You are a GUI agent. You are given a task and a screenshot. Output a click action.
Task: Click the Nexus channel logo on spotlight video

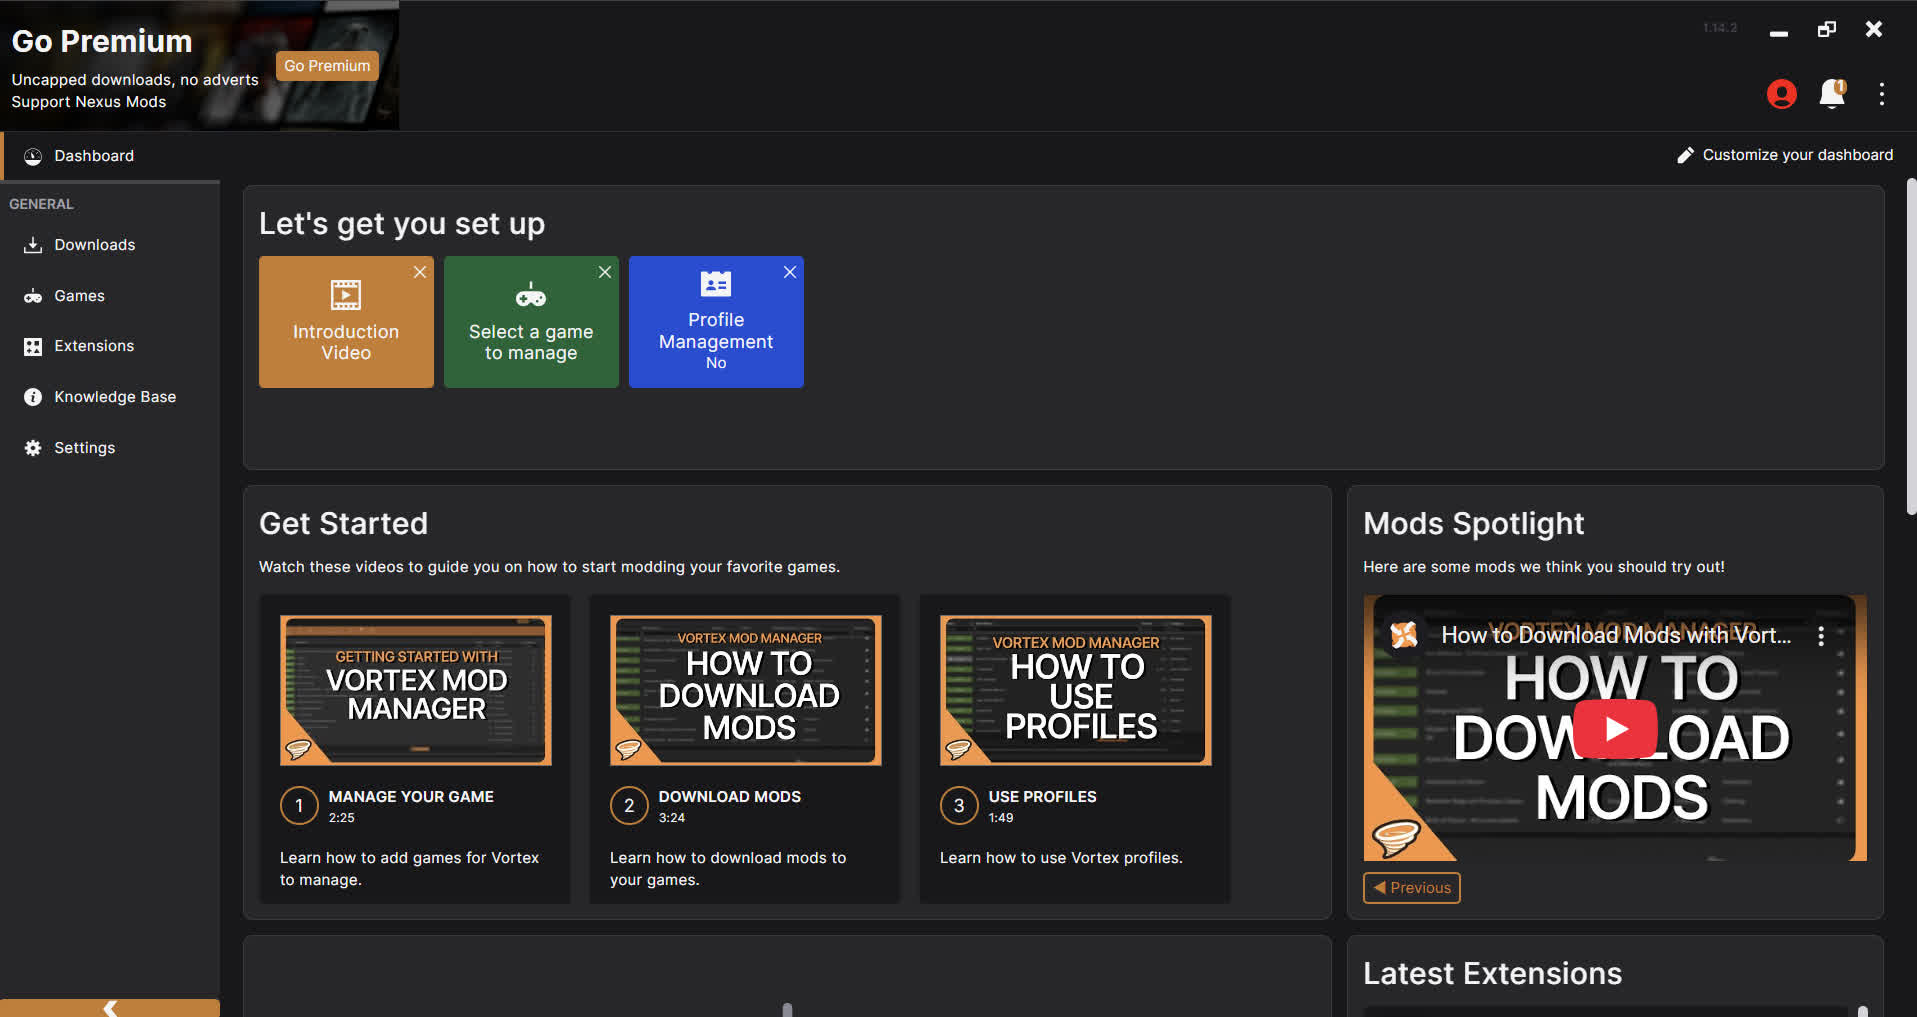[x=1404, y=635]
